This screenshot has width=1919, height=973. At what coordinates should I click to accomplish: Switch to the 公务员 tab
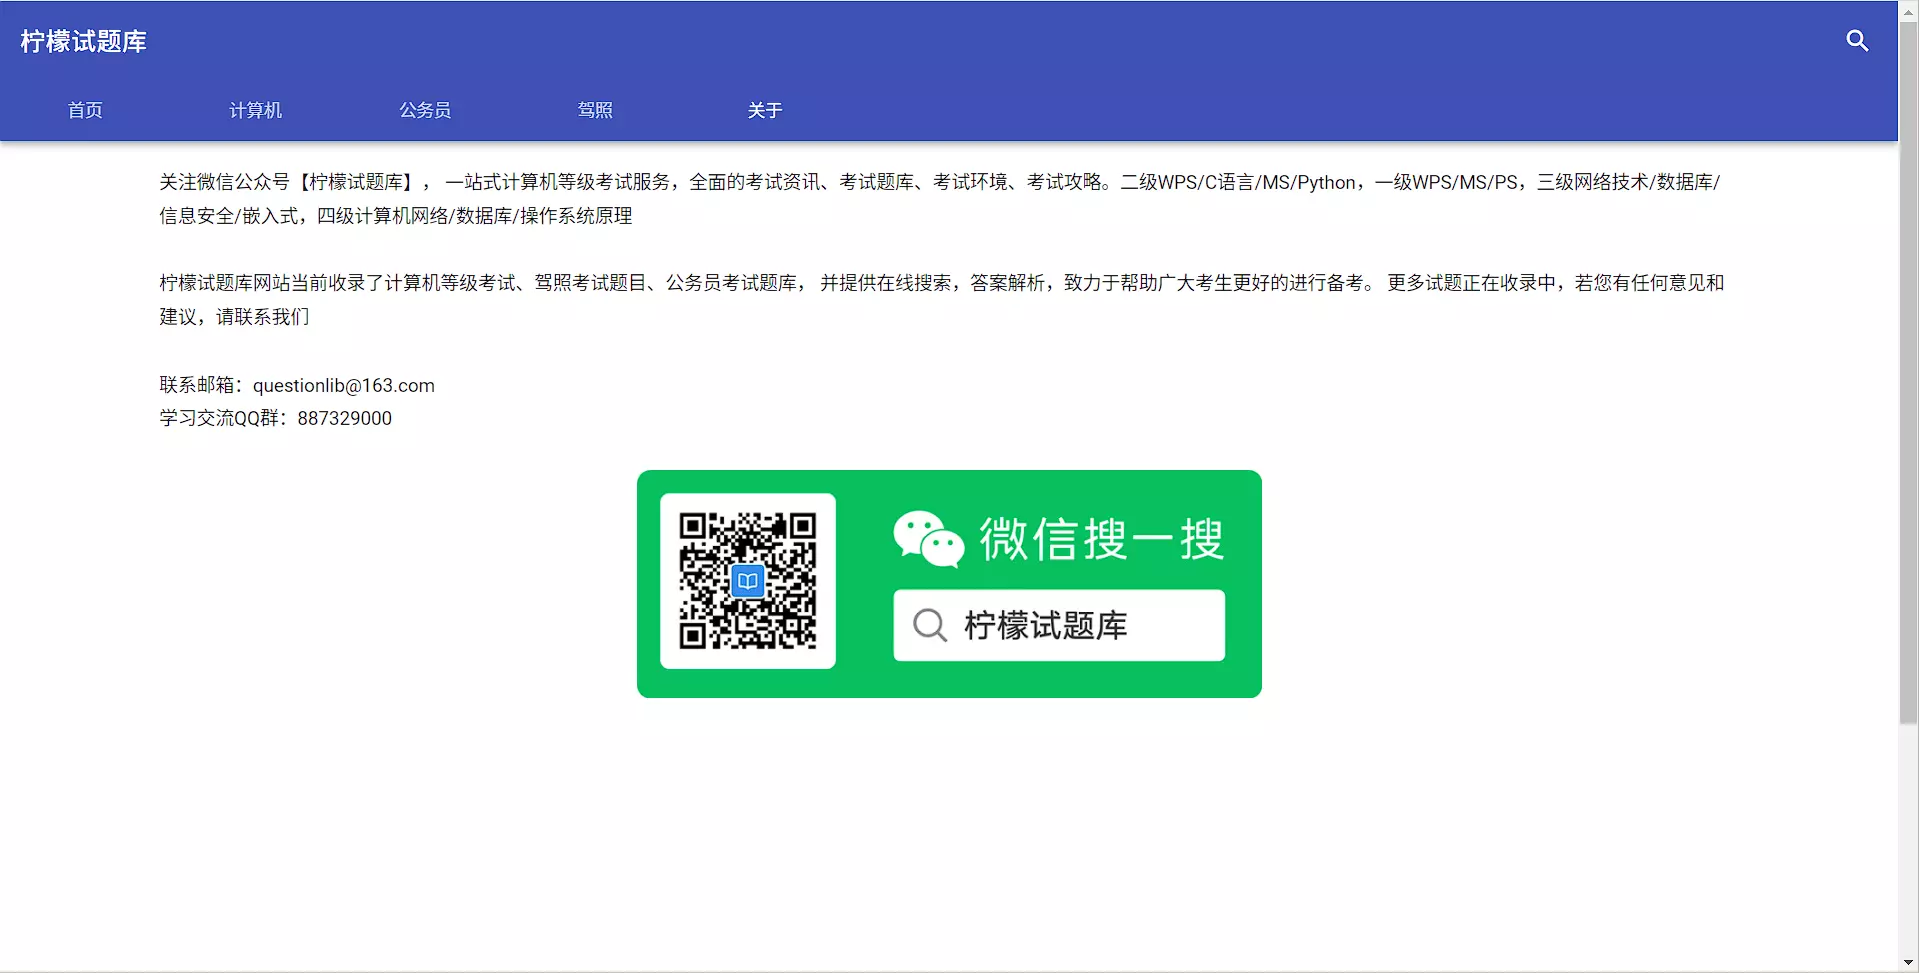pos(425,110)
